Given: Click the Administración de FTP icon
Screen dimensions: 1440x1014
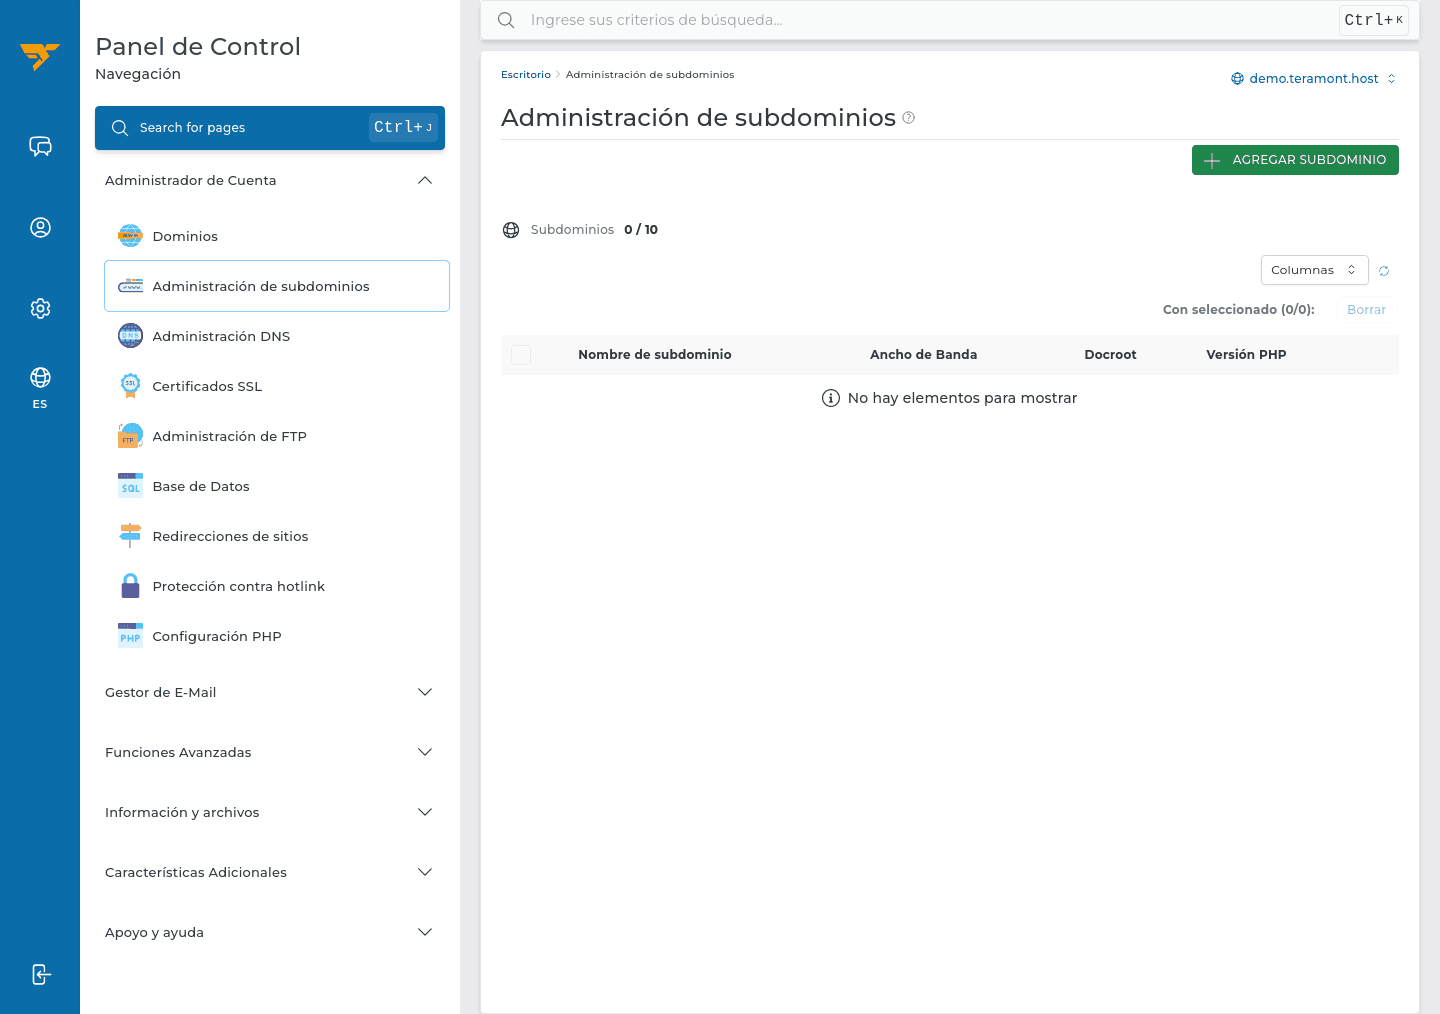Looking at the screenshot, I should click(x=130, y=436).
